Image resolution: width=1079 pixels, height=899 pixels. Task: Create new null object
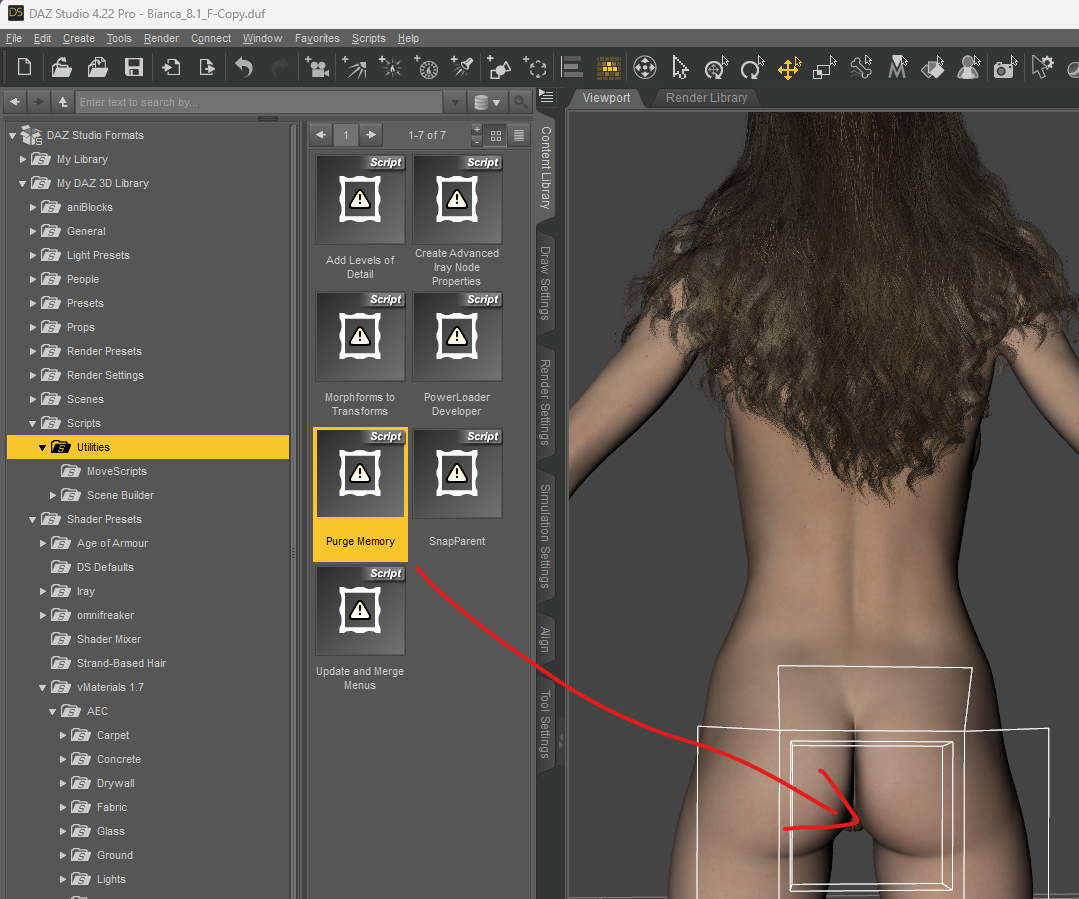[x=535, y=67]
